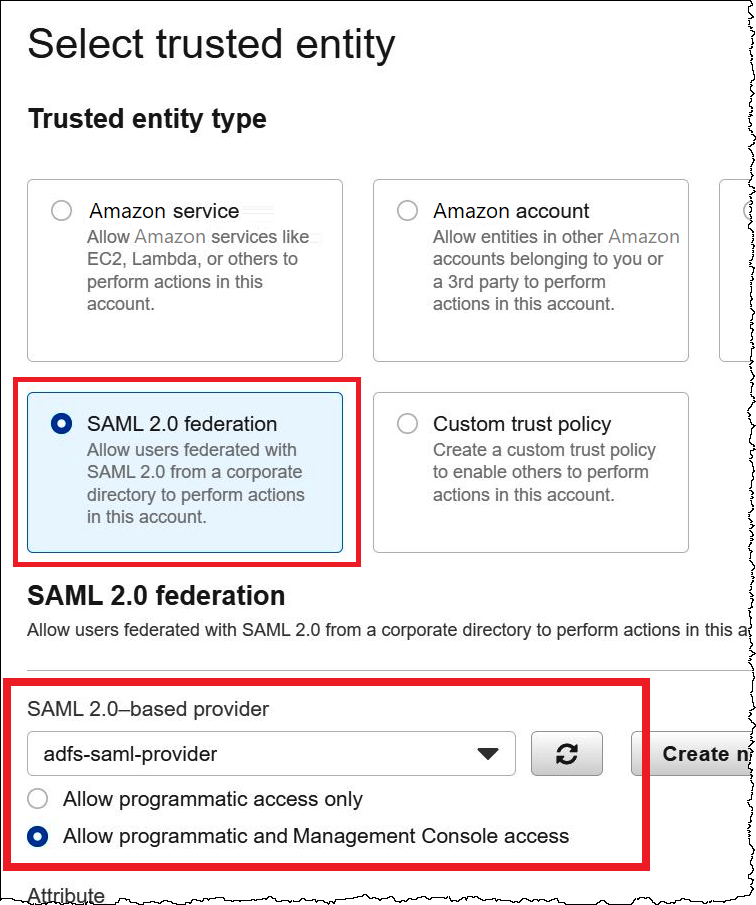
Task: Enable the programmatic access only radio button
Action: [x=38, y=799]
